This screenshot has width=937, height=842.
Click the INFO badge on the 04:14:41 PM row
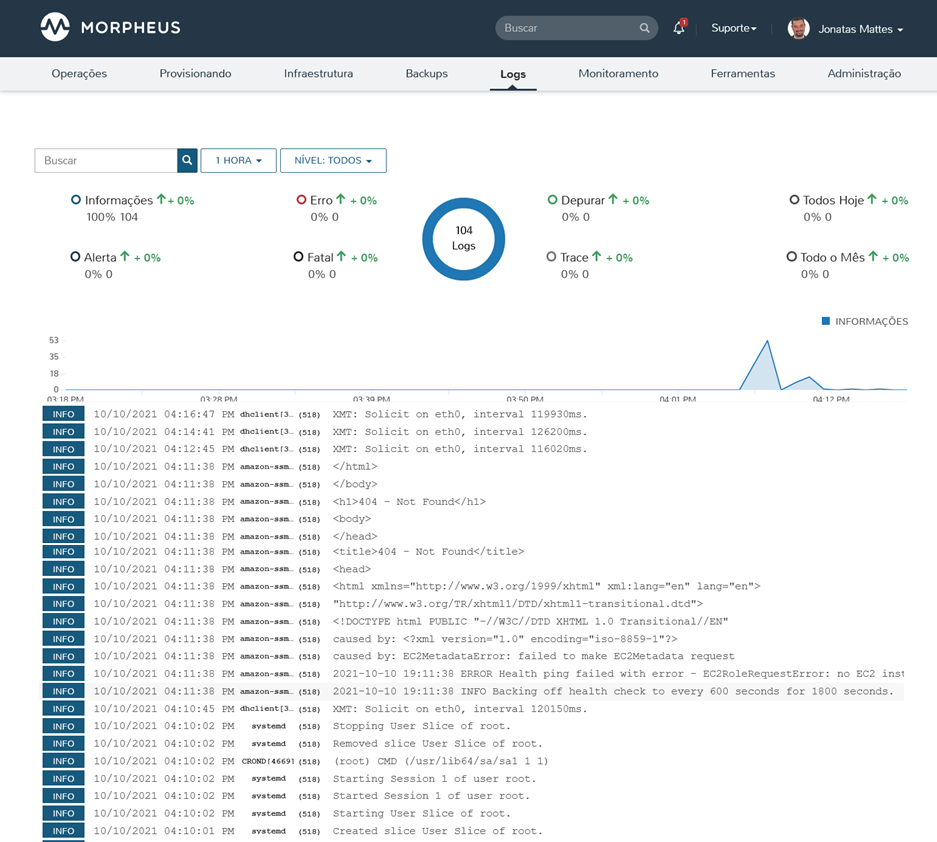point(63,431)
